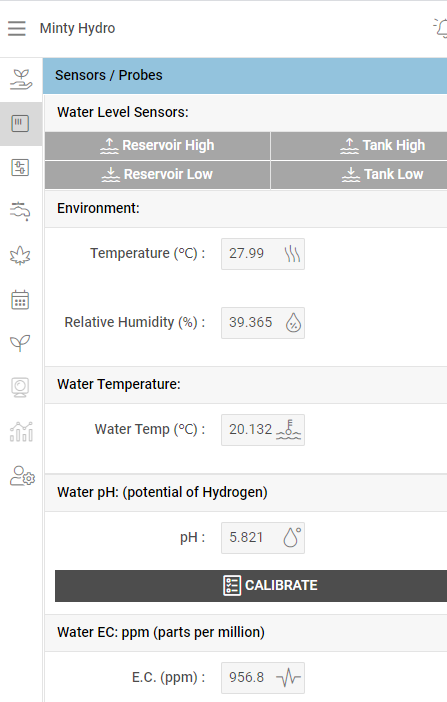Image resolution: width=447 pixels, height=702 pixels.
Task: Open the hamburger menu
Action: [x=17, y=28]
